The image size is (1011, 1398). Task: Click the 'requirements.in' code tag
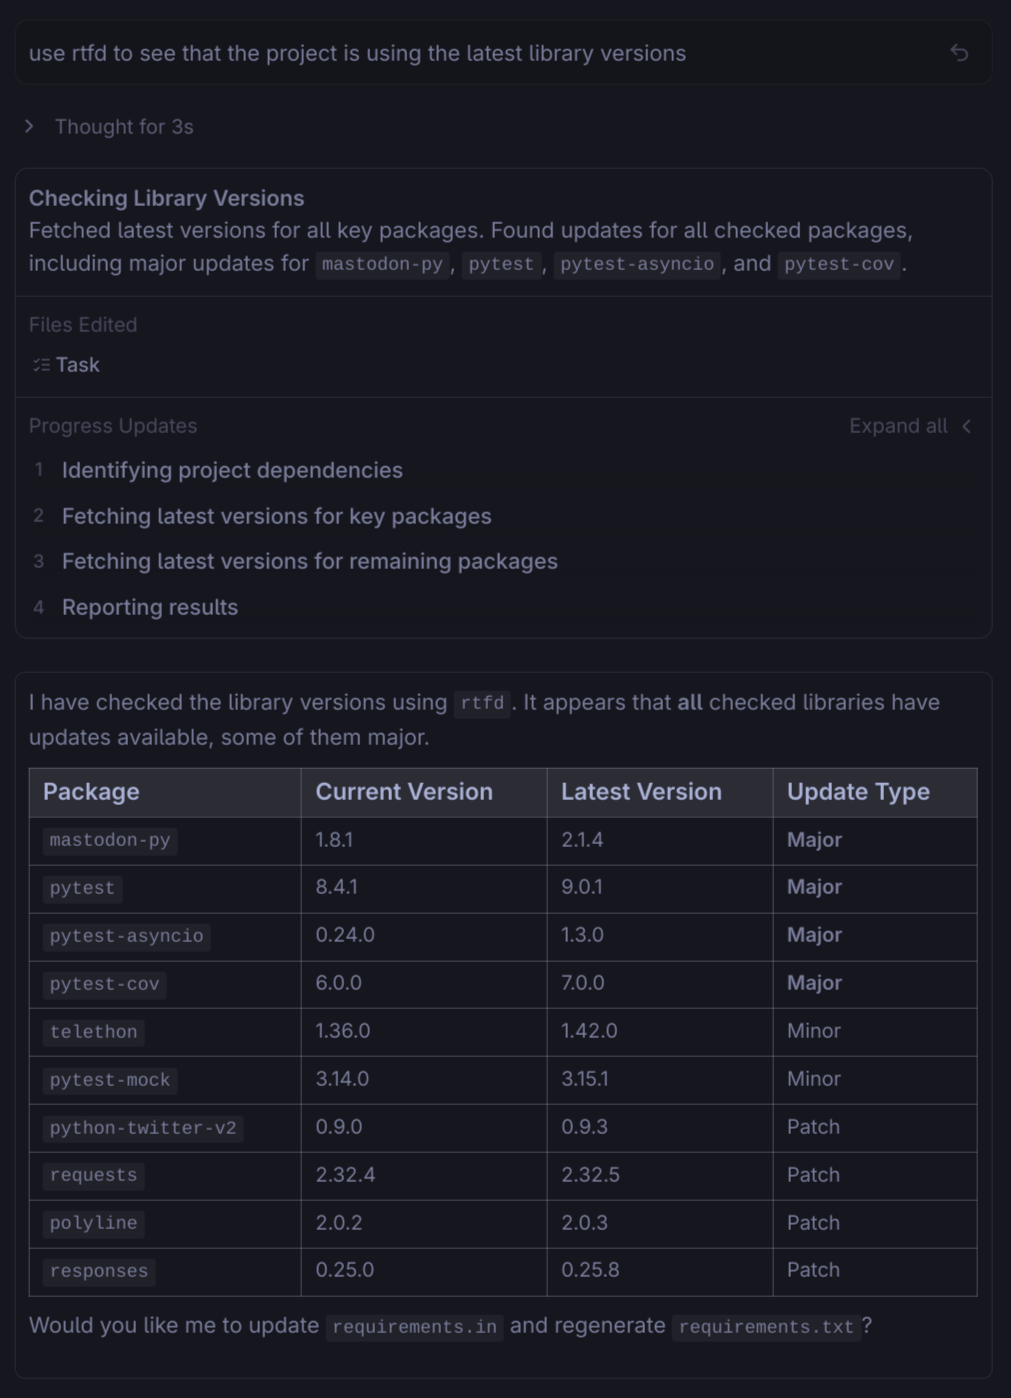(414, 1327)
